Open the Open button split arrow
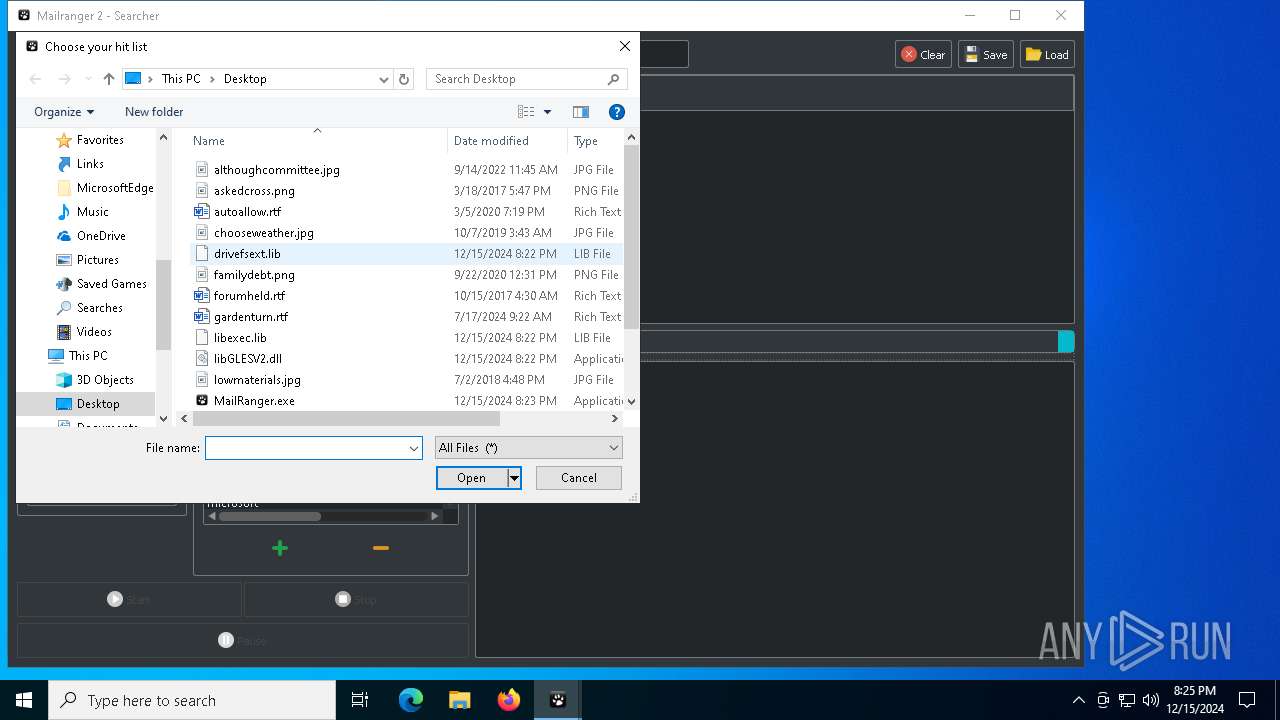1280x720 pixels. [x=514, y=478]
